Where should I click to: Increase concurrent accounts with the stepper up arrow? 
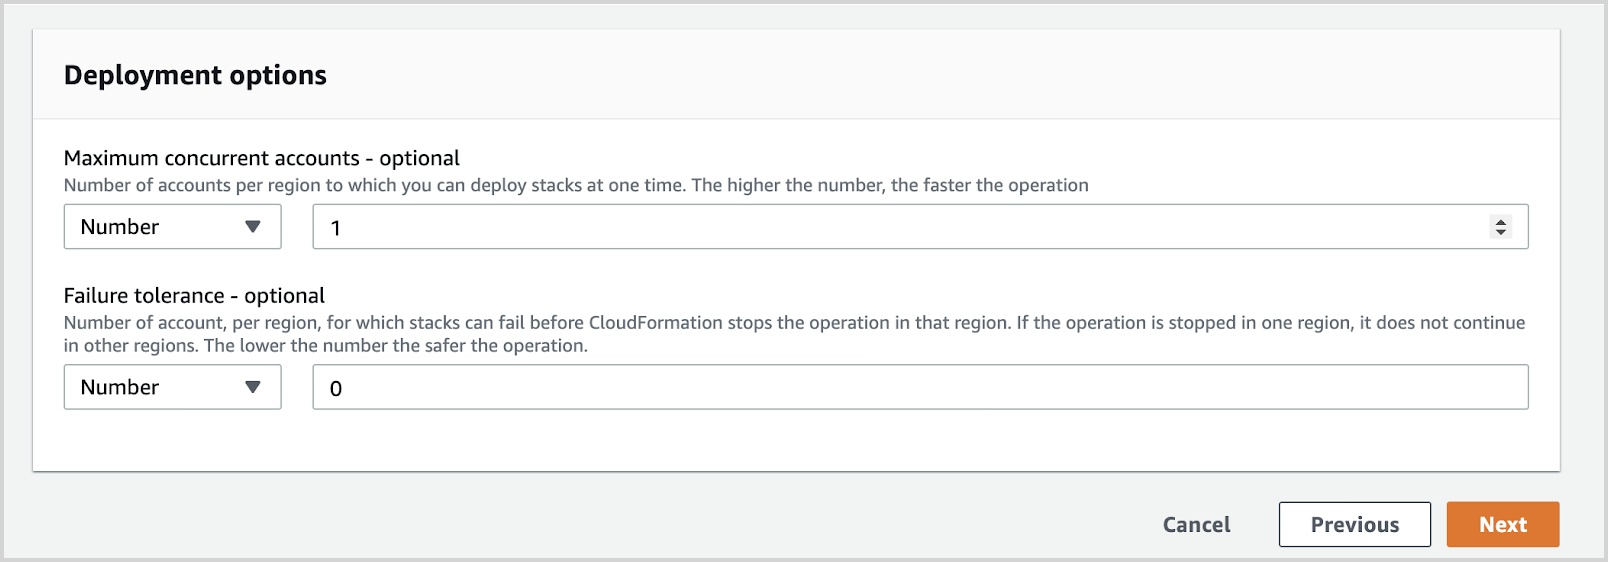tap(1500, 221)
